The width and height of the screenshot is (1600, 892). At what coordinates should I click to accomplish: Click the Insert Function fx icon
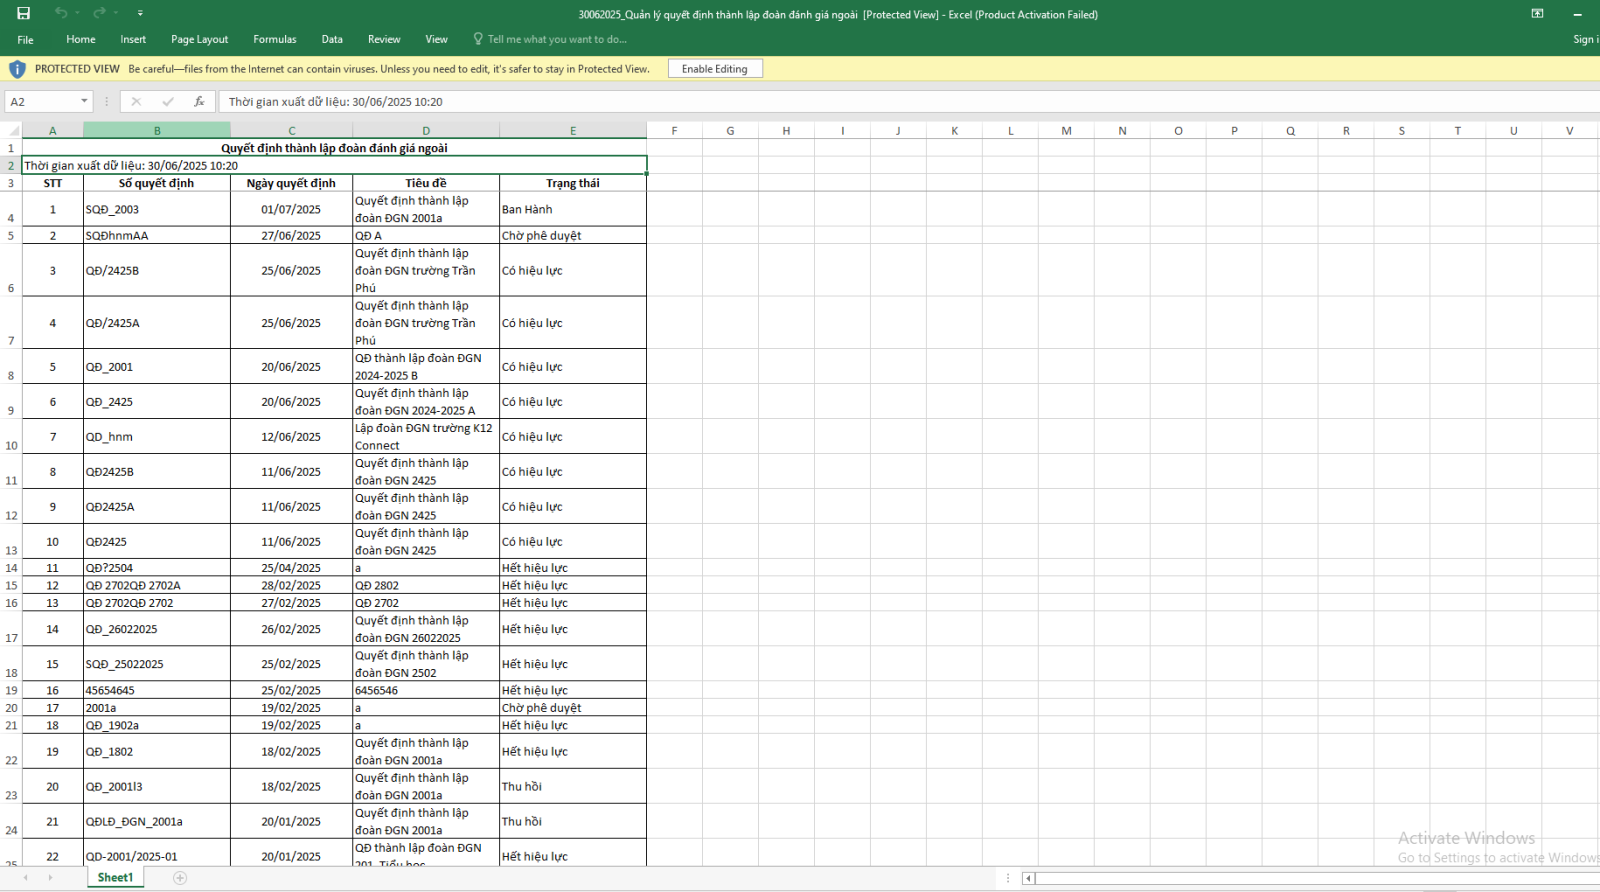(199, 101)
